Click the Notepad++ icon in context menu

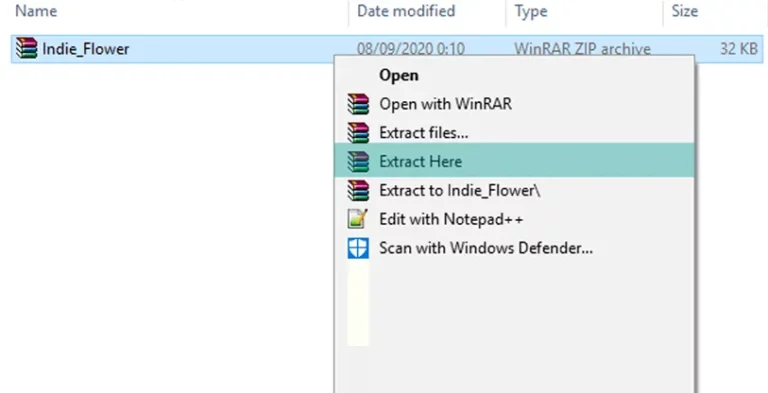click(x=358, y=219)
